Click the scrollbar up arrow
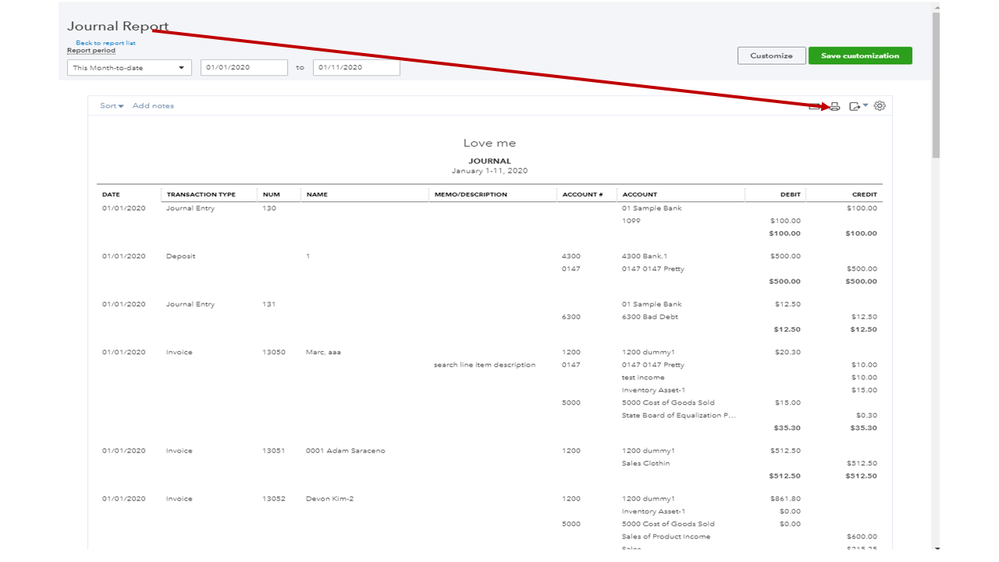The height and width of the screenshot is (562, 999). [x=936, y=8]
